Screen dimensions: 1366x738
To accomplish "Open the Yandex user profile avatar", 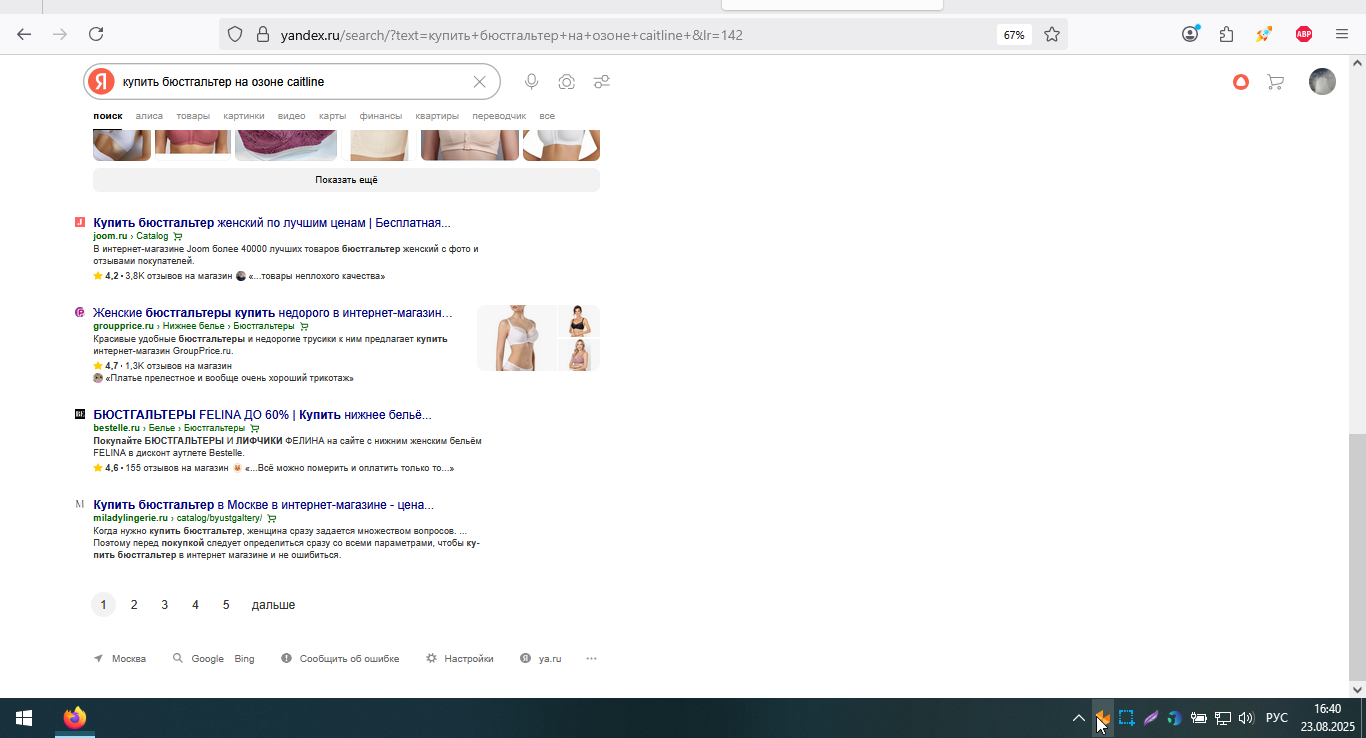I will (1322, 82).
